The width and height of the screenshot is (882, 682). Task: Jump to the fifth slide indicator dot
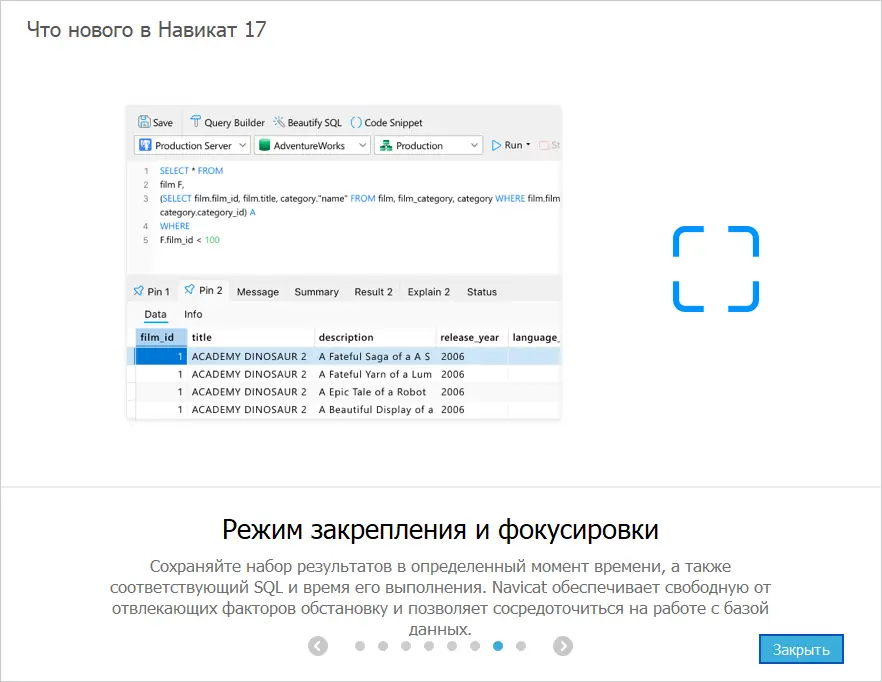[452, 646]
